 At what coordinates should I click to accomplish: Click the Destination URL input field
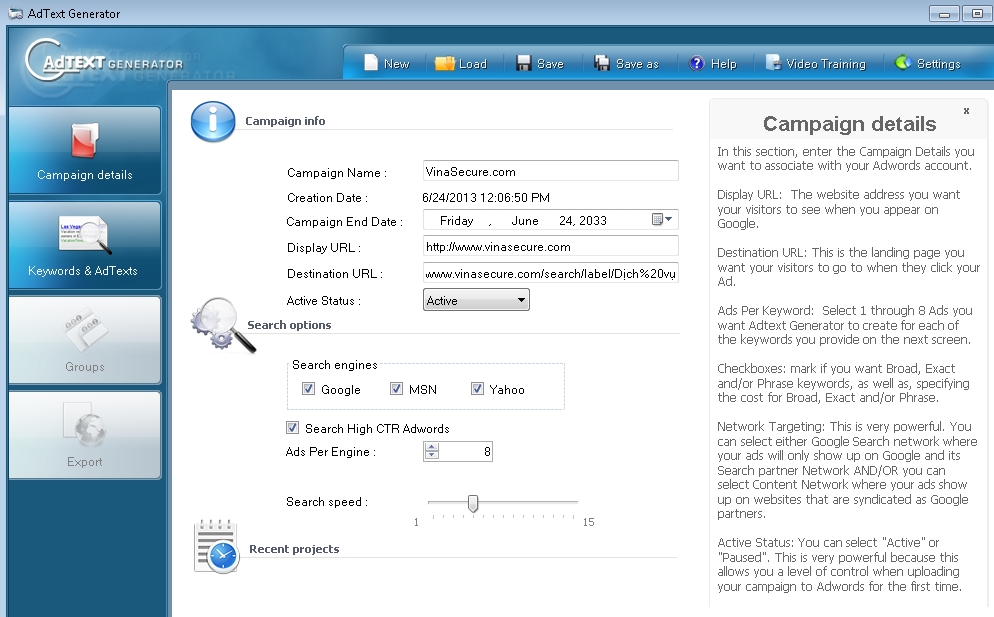(x=551, y=273)
